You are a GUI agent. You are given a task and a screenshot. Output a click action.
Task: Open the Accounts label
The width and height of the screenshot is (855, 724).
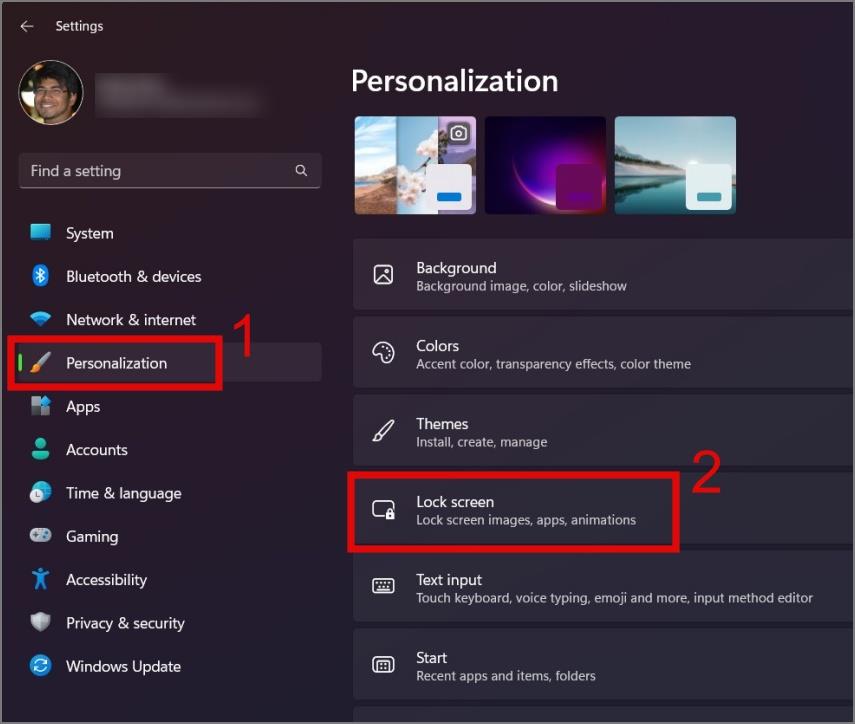tap(97, 450)
